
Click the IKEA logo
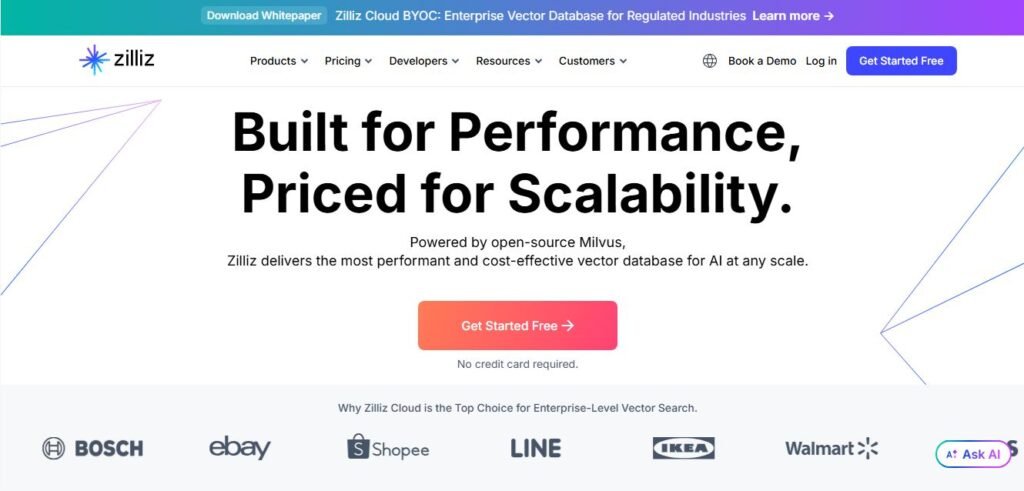click(x=683, y=448)
